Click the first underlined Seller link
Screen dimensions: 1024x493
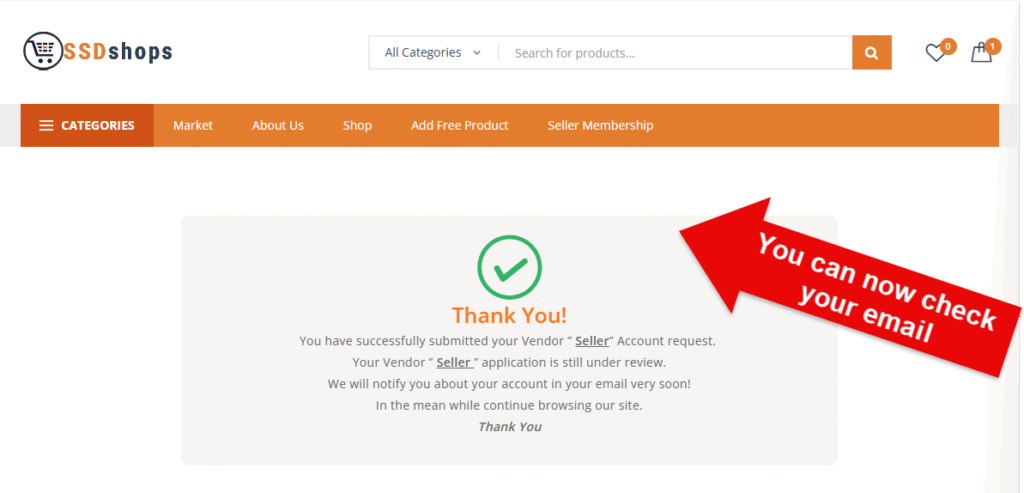593,341
